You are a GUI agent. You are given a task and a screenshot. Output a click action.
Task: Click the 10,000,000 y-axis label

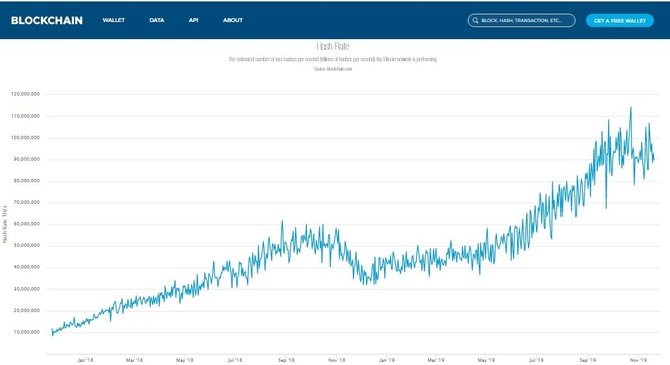click(x=26, y=332)
